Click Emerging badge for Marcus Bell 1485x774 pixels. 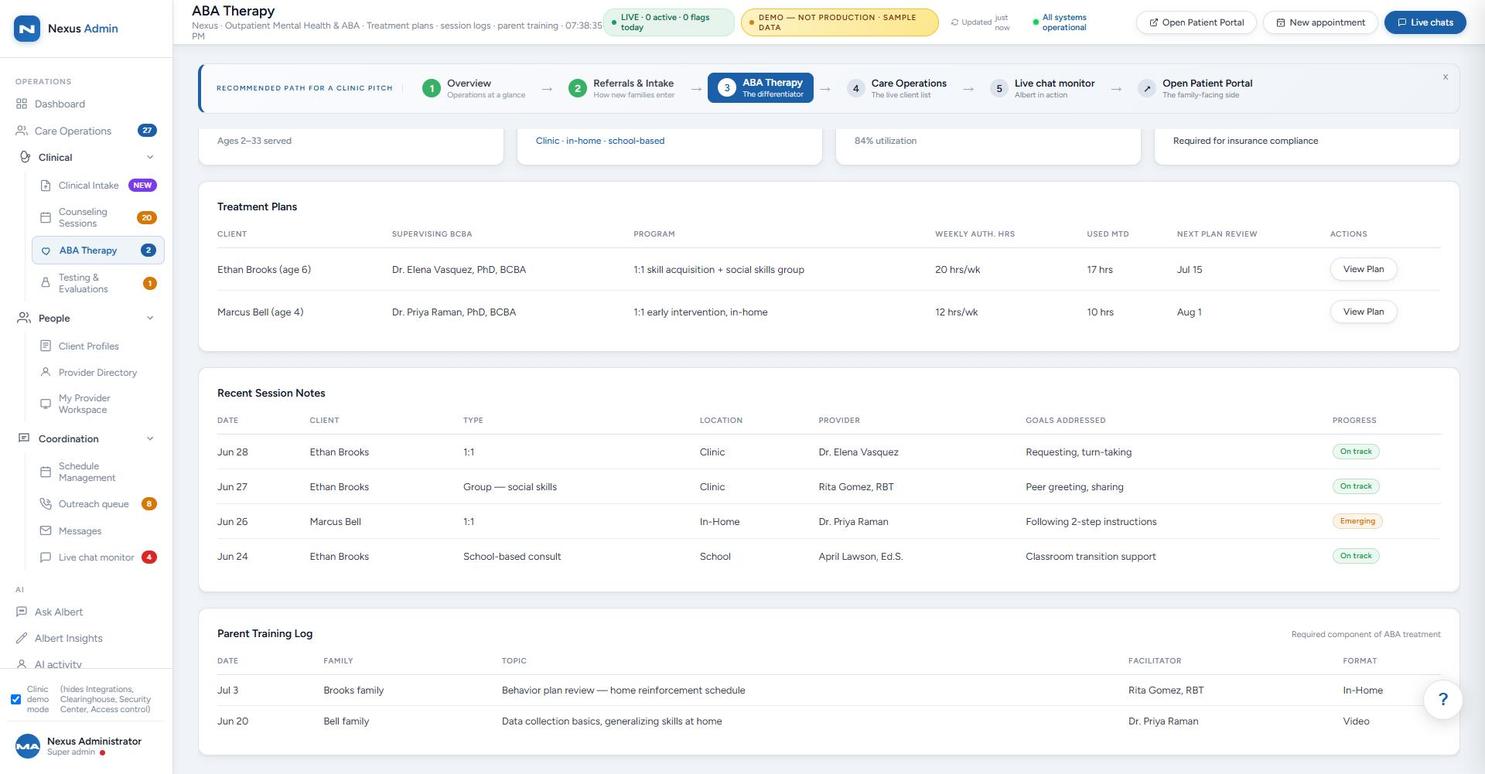coord(1358,521)
